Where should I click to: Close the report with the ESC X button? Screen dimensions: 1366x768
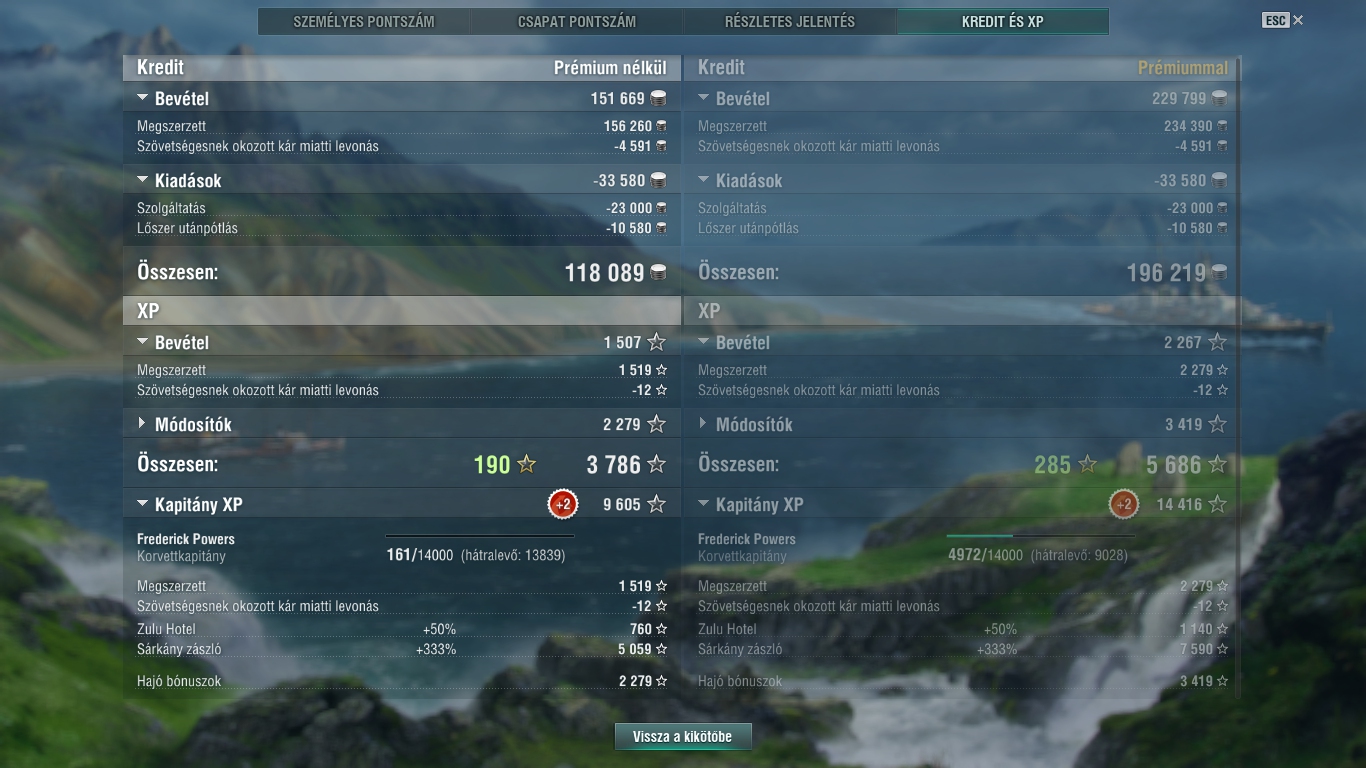tap(1283, 20)
